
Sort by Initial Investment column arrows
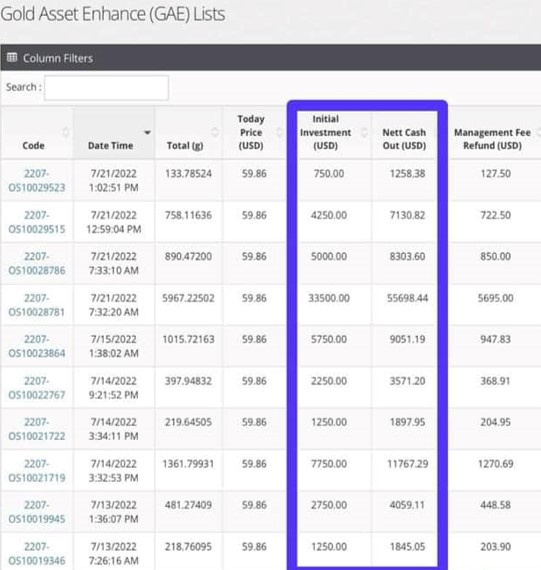click(364, 132)
